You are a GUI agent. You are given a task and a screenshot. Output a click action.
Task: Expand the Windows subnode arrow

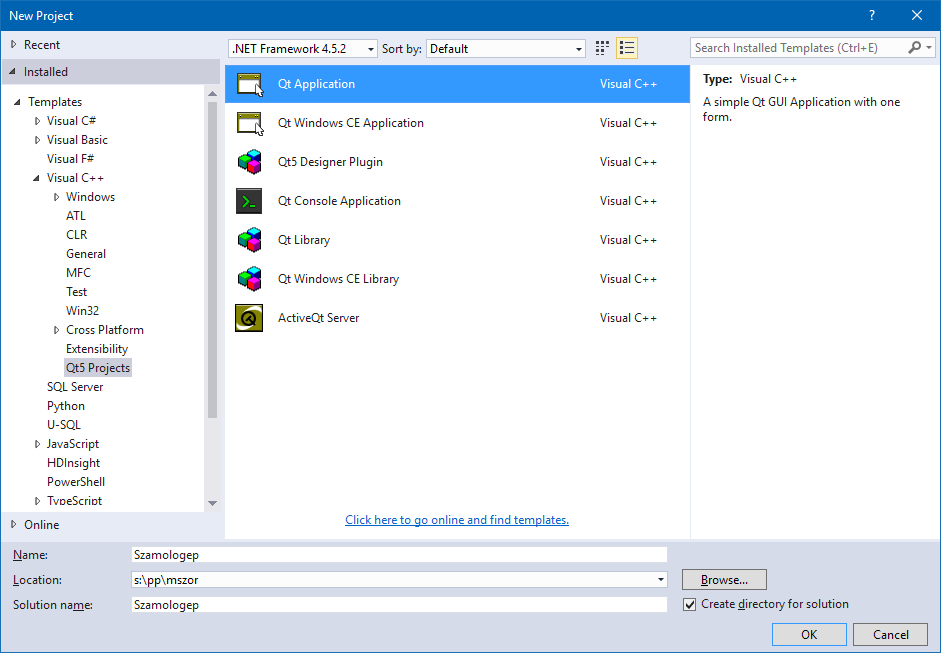[x=56, y=197]
